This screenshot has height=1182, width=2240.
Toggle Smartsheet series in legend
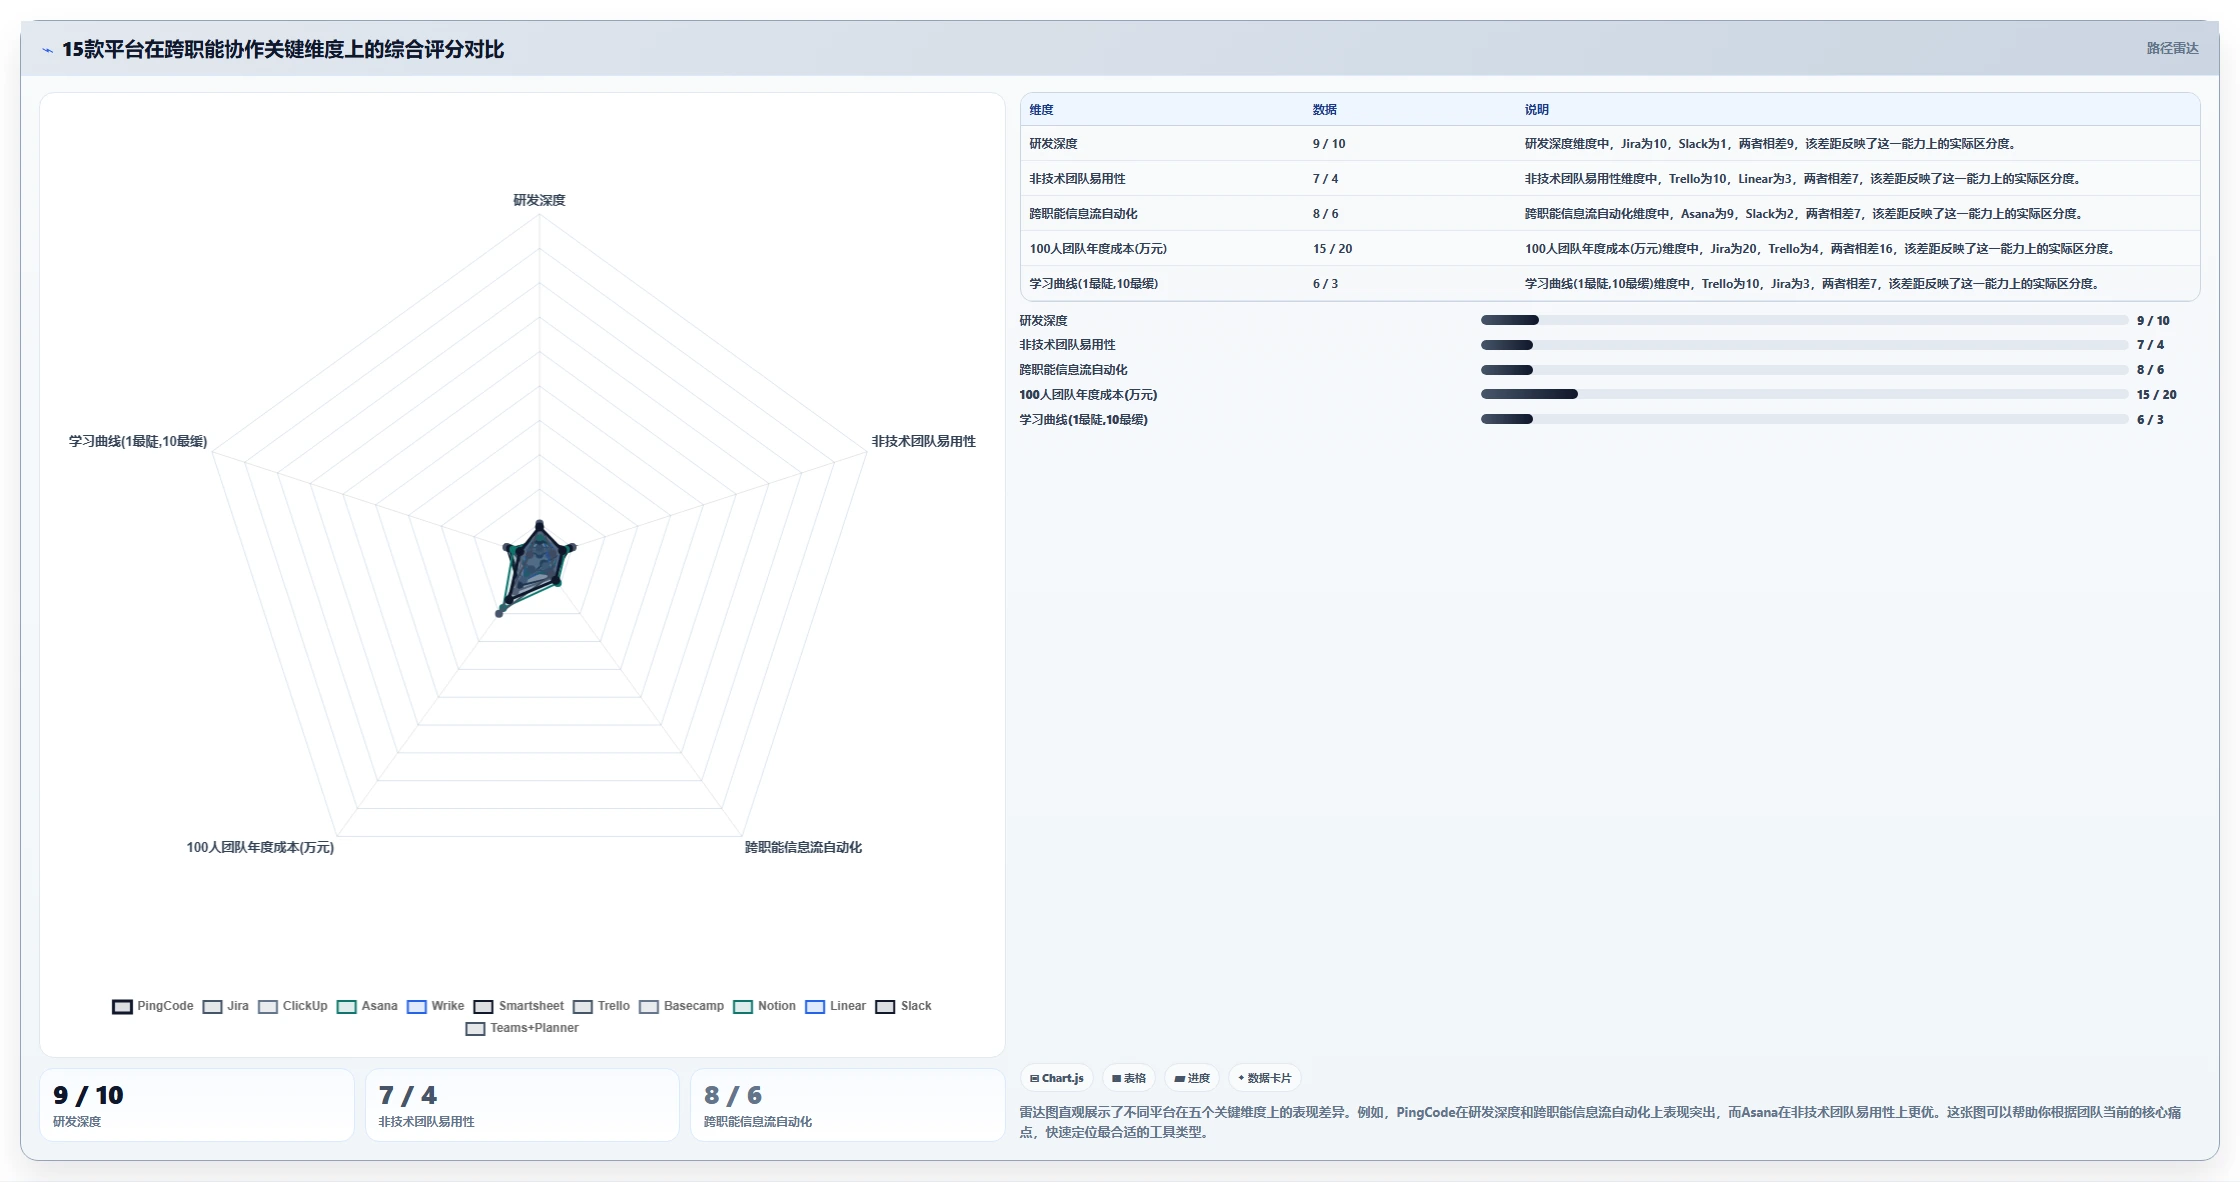[x=518, y=1006]
